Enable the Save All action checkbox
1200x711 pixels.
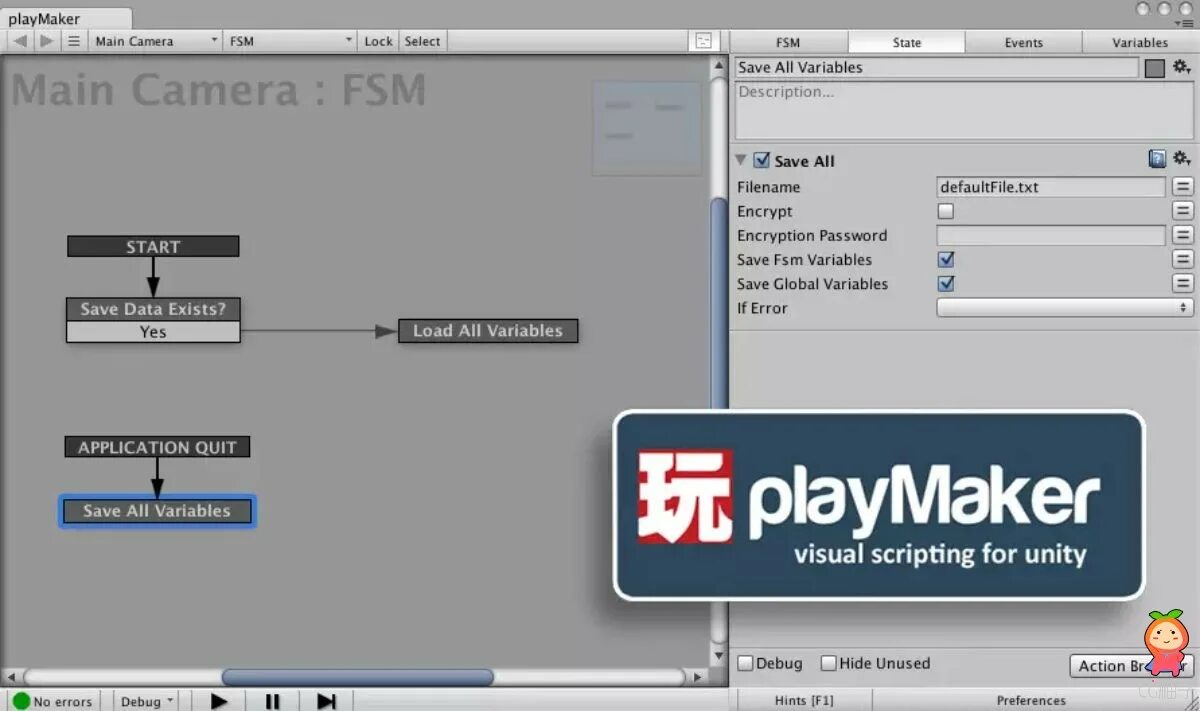tap(762, 160)
